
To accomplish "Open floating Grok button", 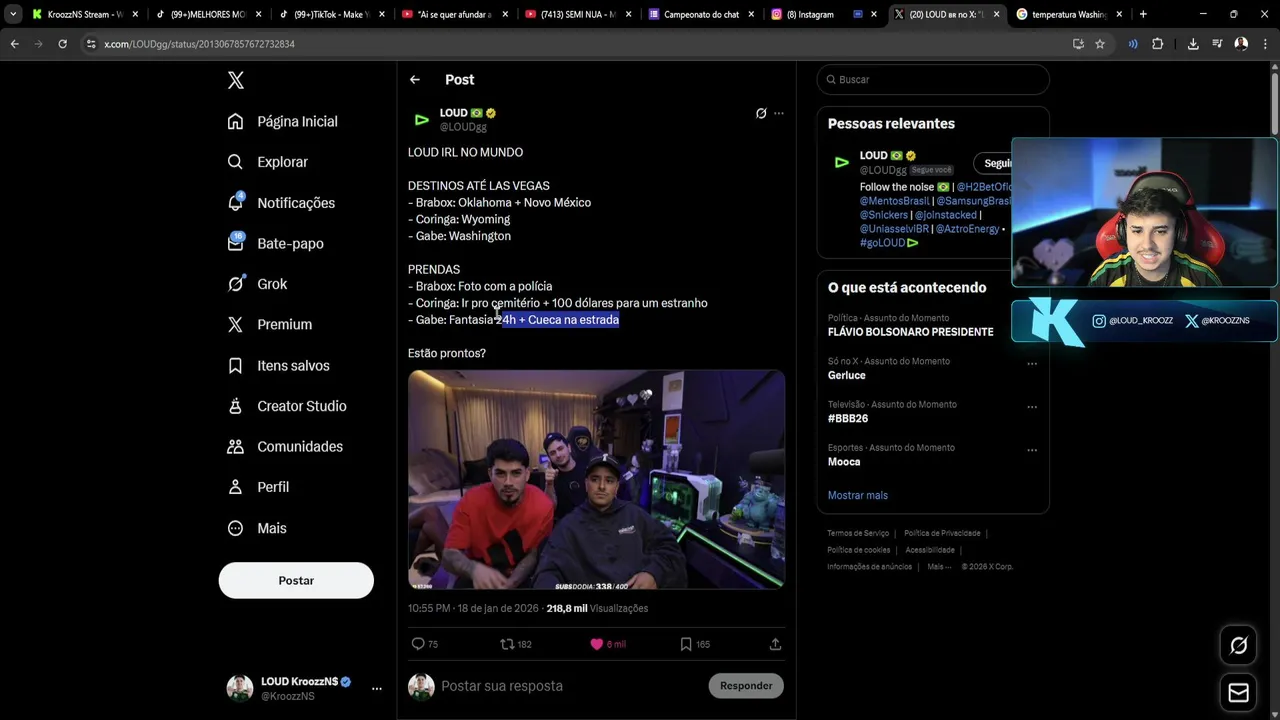I will pos(1238,645).
